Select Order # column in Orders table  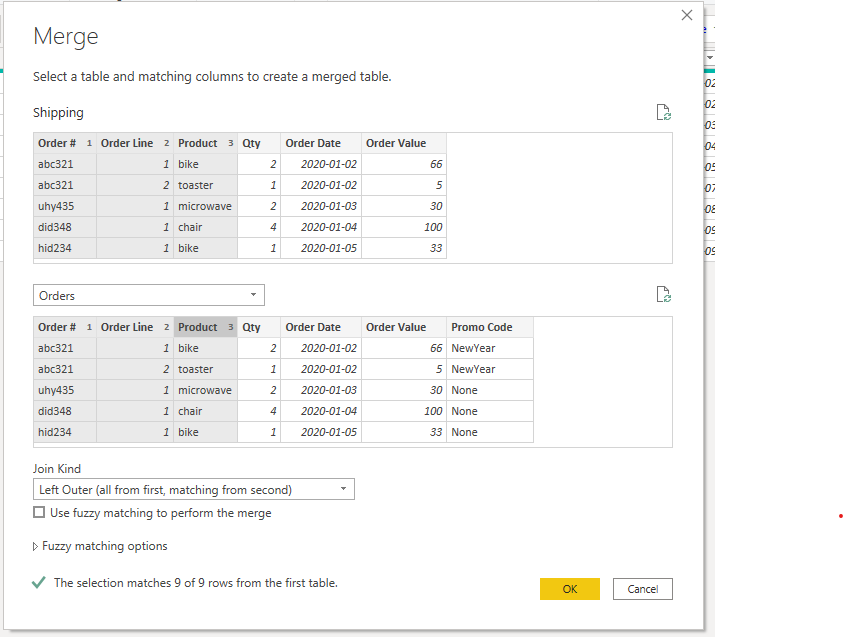65,327
